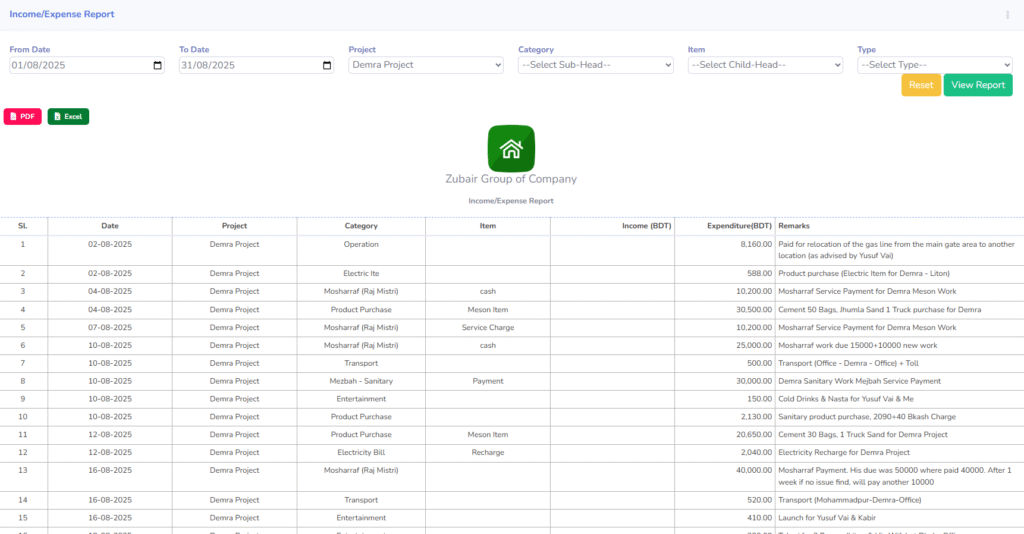Export the report as PDF
This screenshot has width=1024, height=534.
(23, 116)
